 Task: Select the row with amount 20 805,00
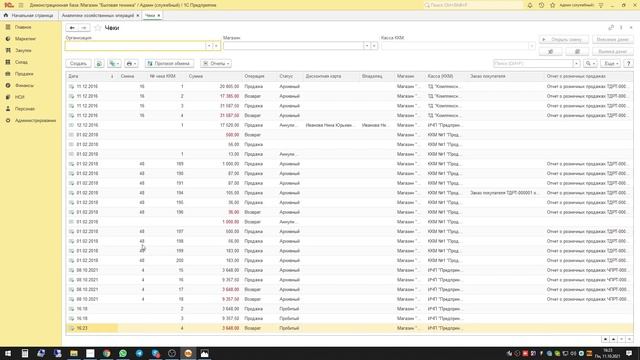pyautogui.click(x=349, y=87)
